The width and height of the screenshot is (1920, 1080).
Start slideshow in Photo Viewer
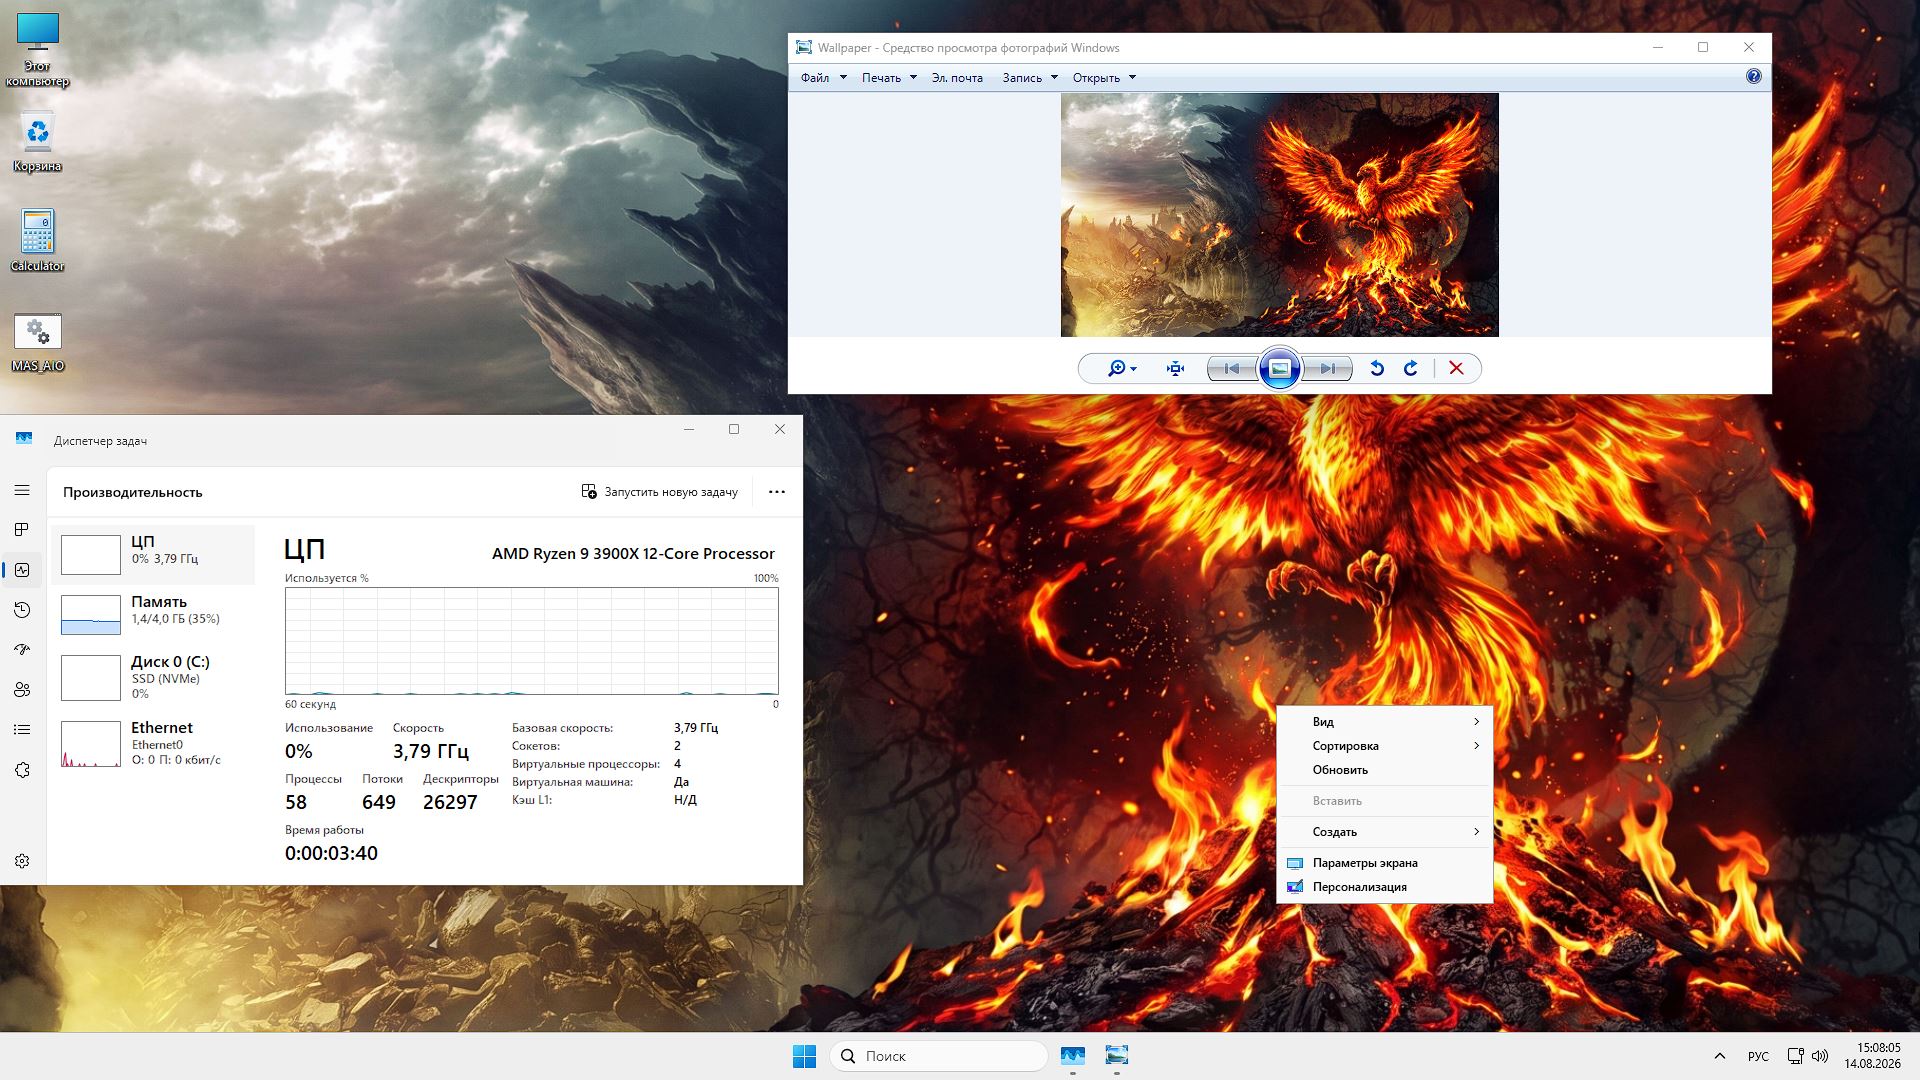(x=1280, y=368)
